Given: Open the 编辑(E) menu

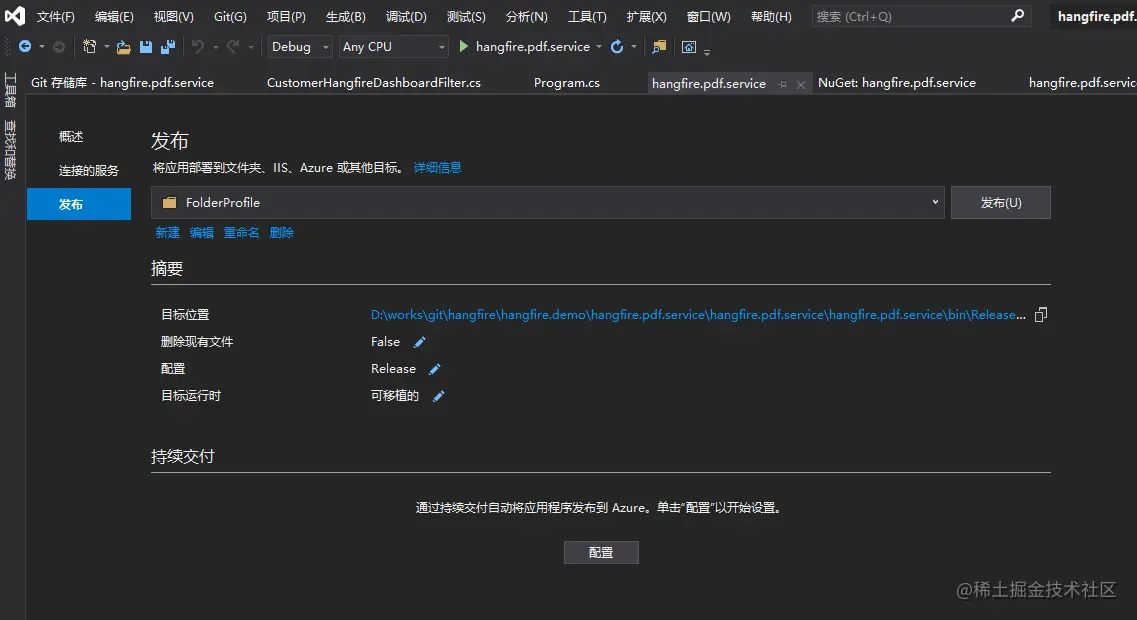Looking at the screenshot, I should tap(114, 16).
